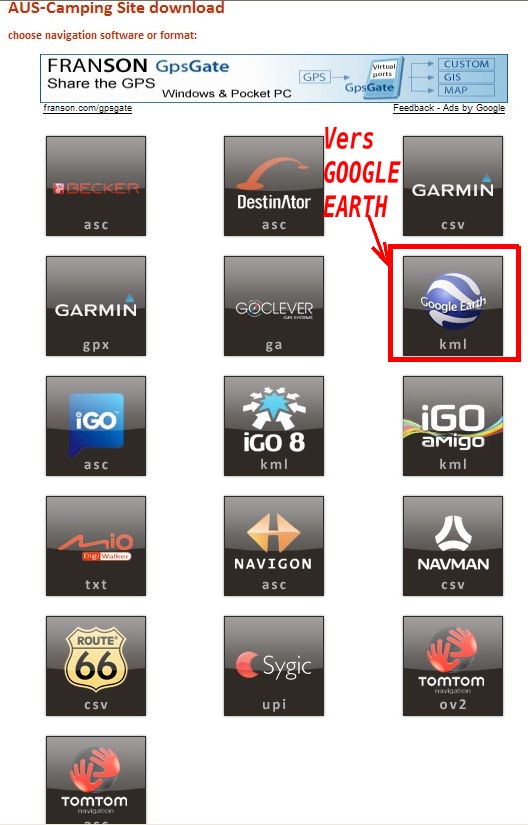This screenshot has height=825, width=528.
Task: Click the Mio DigiWalker txt tile
Action: [96, 546]
